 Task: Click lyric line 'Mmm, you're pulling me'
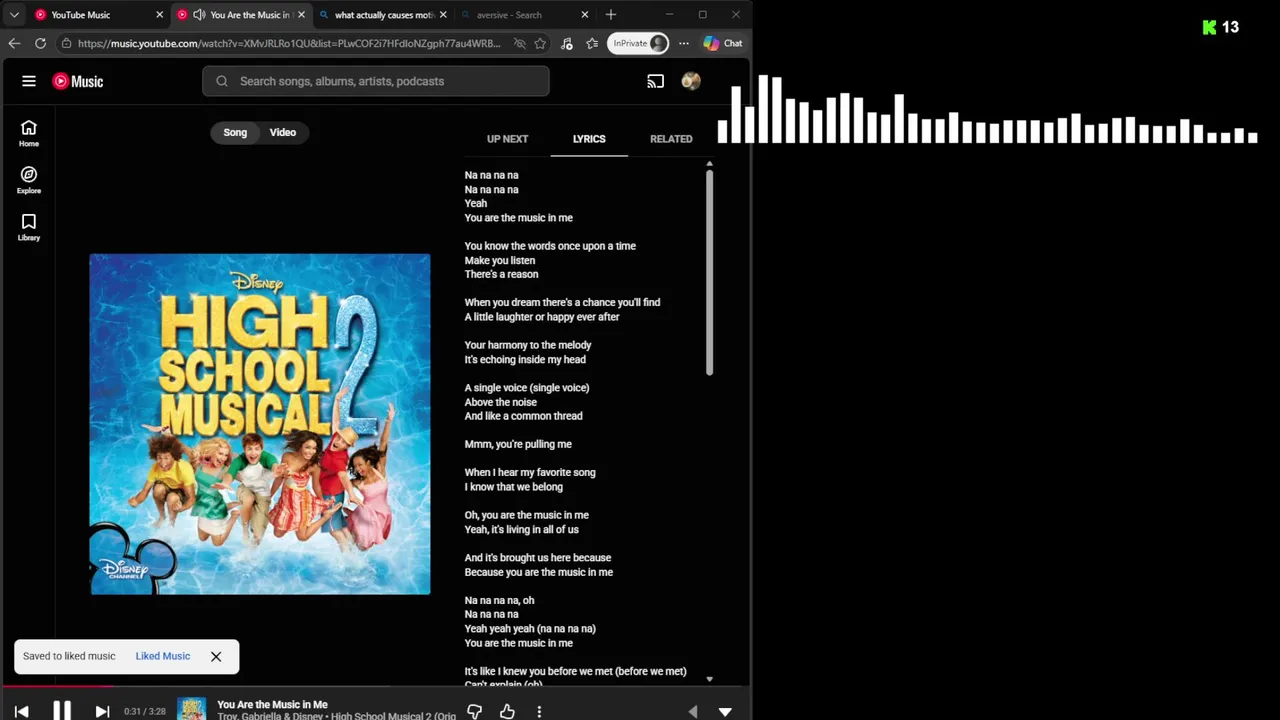(x=518, y=444)
